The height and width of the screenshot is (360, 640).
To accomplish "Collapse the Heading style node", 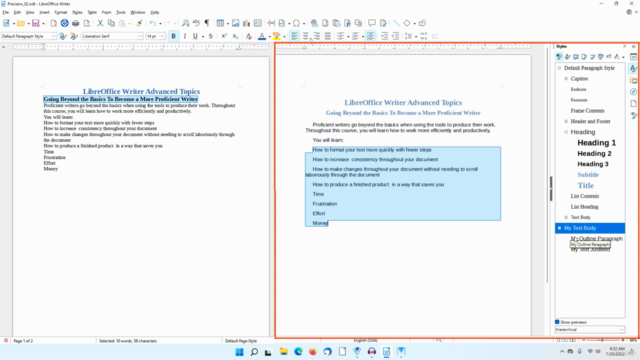I will click(x=566, y=132).
